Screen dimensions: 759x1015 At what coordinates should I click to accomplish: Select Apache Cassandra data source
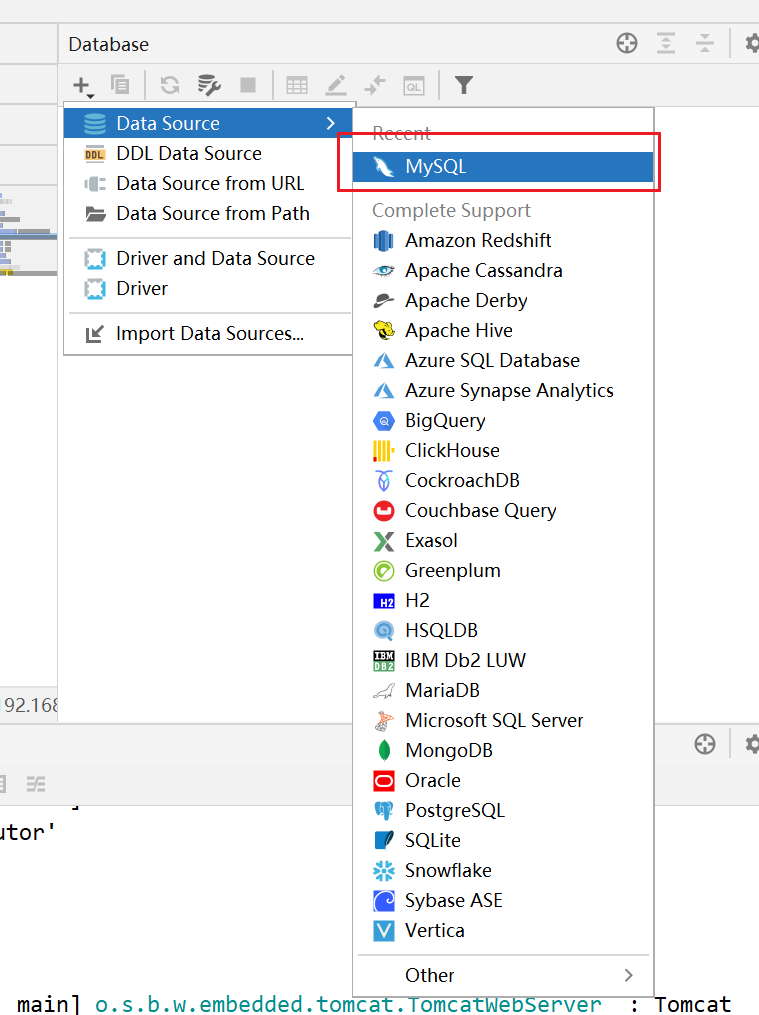(503, 271)
